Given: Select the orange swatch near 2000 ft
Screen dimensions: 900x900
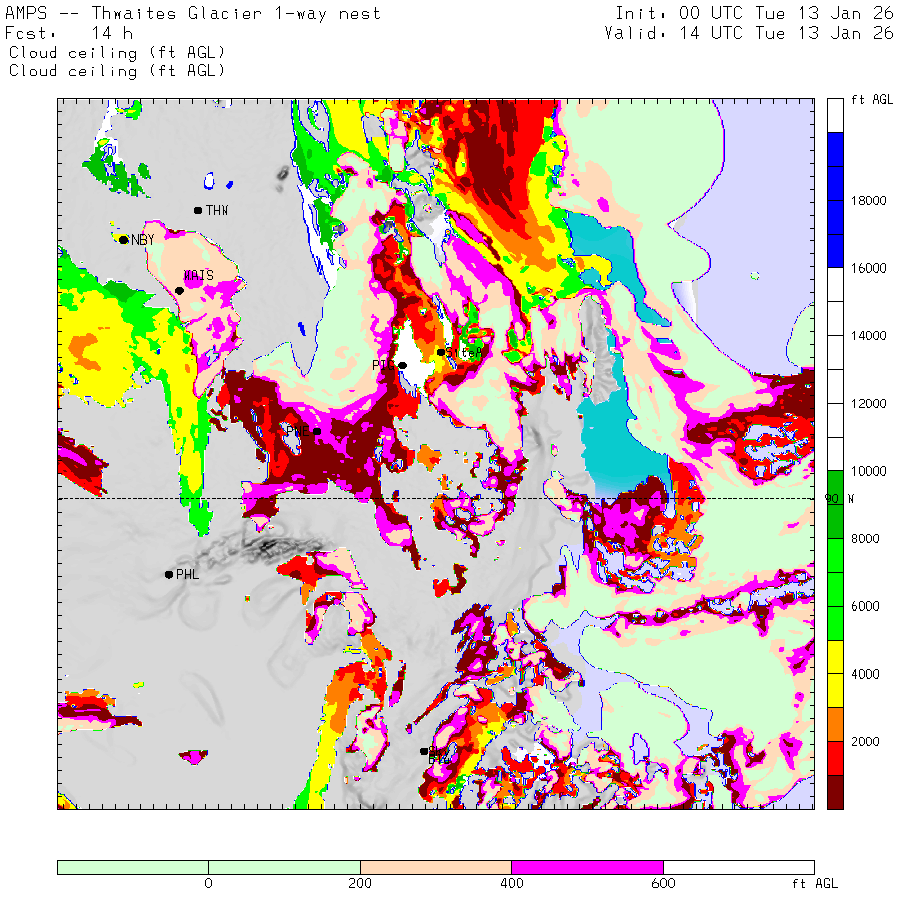Looking at the screenshot, I should (x=835, y=725).
